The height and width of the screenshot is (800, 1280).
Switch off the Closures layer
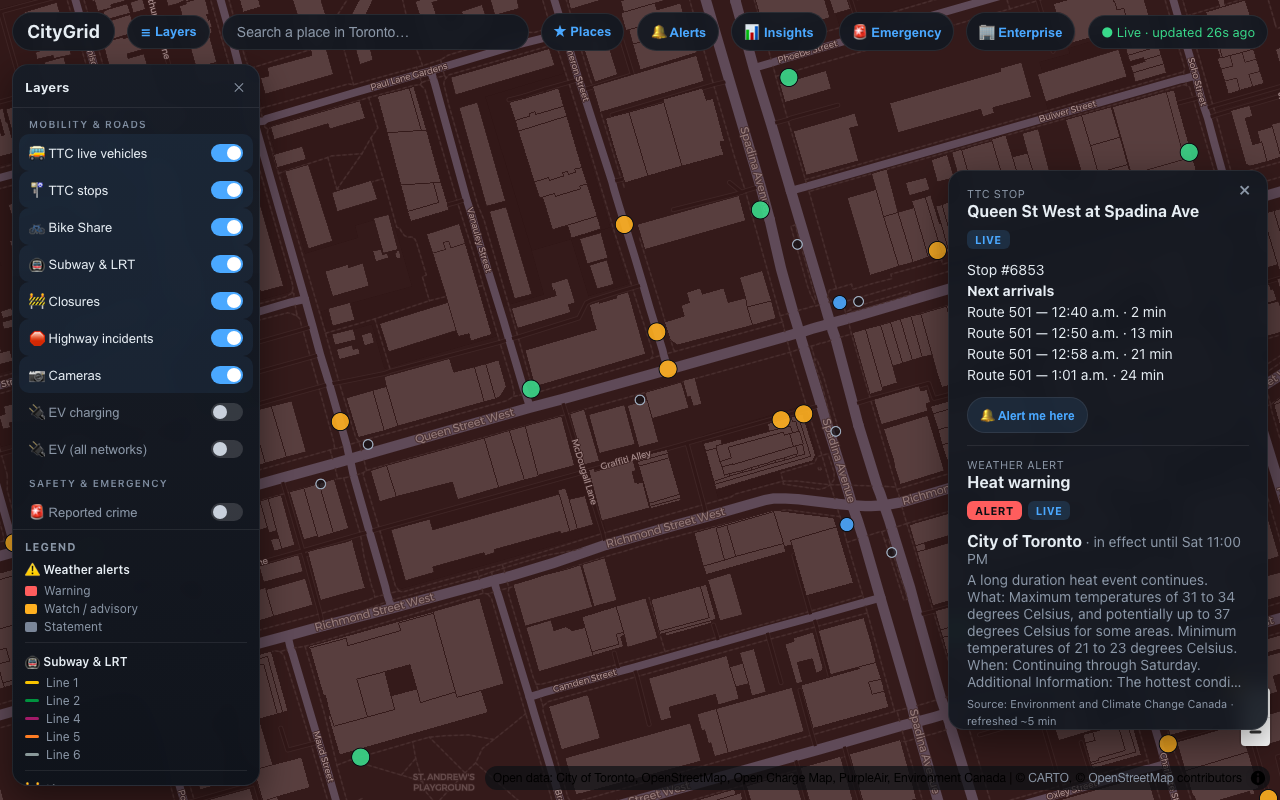tap(227, 301)
